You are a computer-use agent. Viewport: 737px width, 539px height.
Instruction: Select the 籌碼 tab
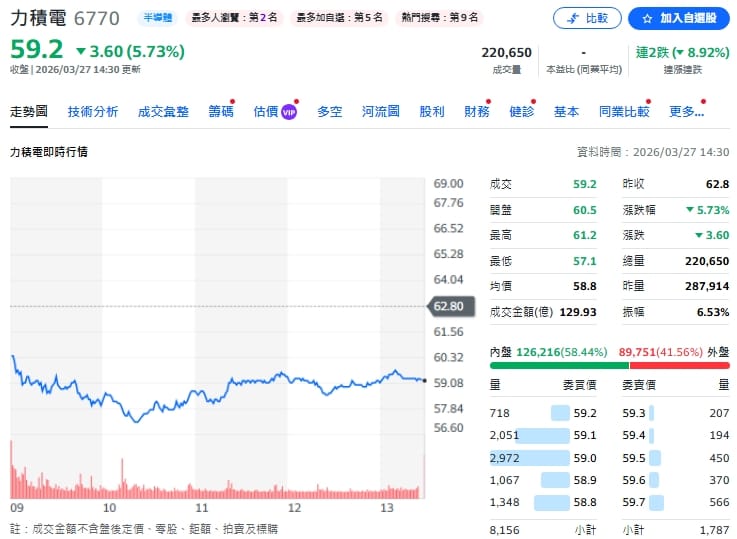220,112
